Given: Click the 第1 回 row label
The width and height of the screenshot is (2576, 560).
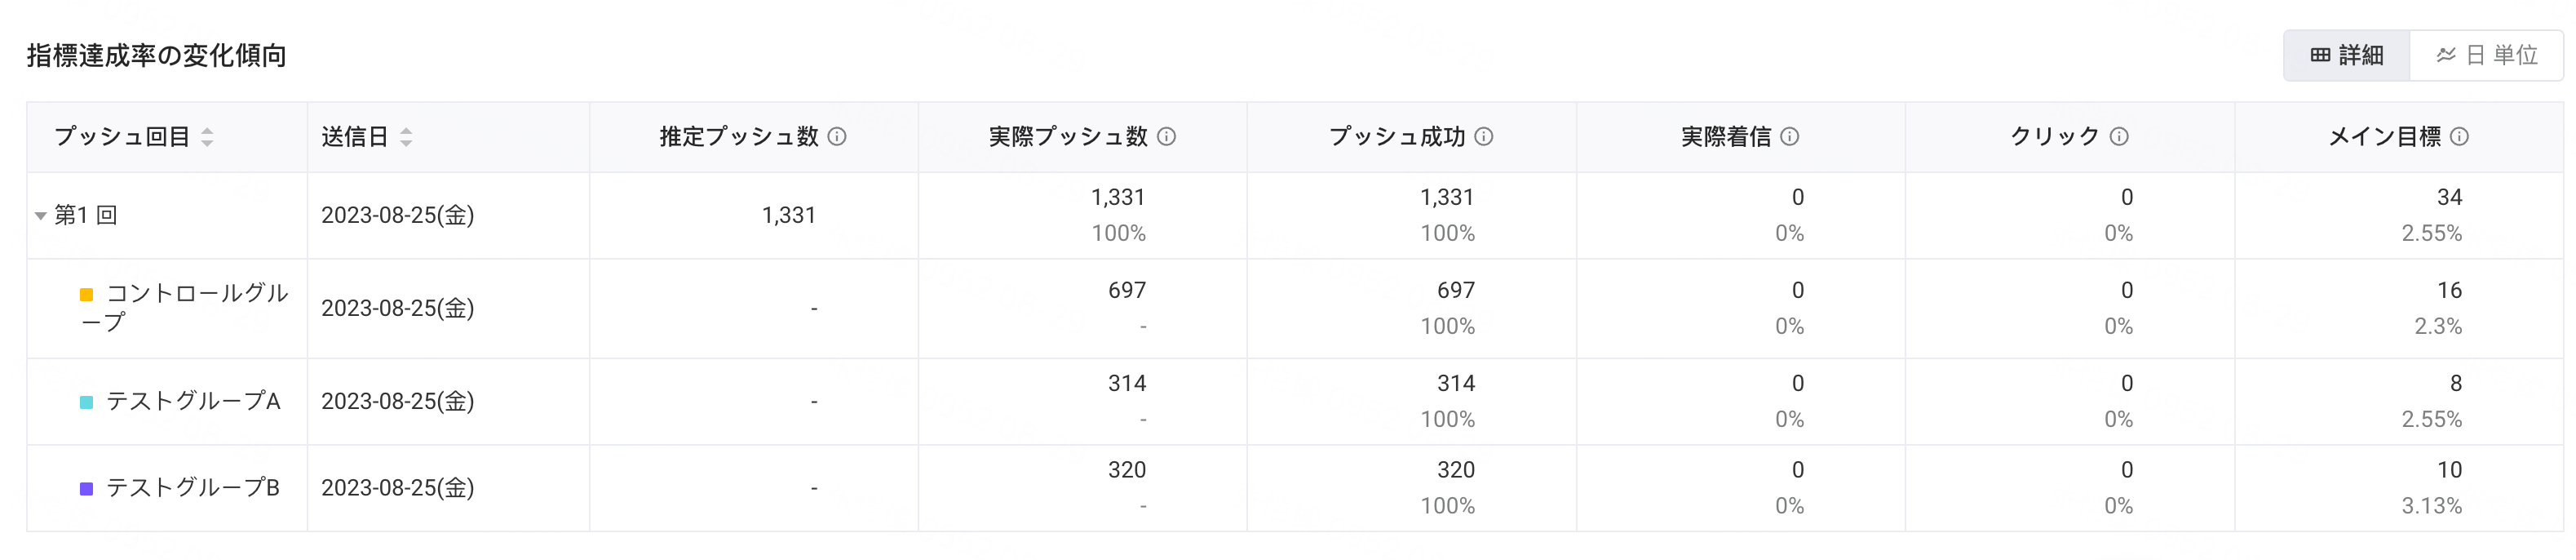Looking at the screenshot, I should (x=86, y=215).
